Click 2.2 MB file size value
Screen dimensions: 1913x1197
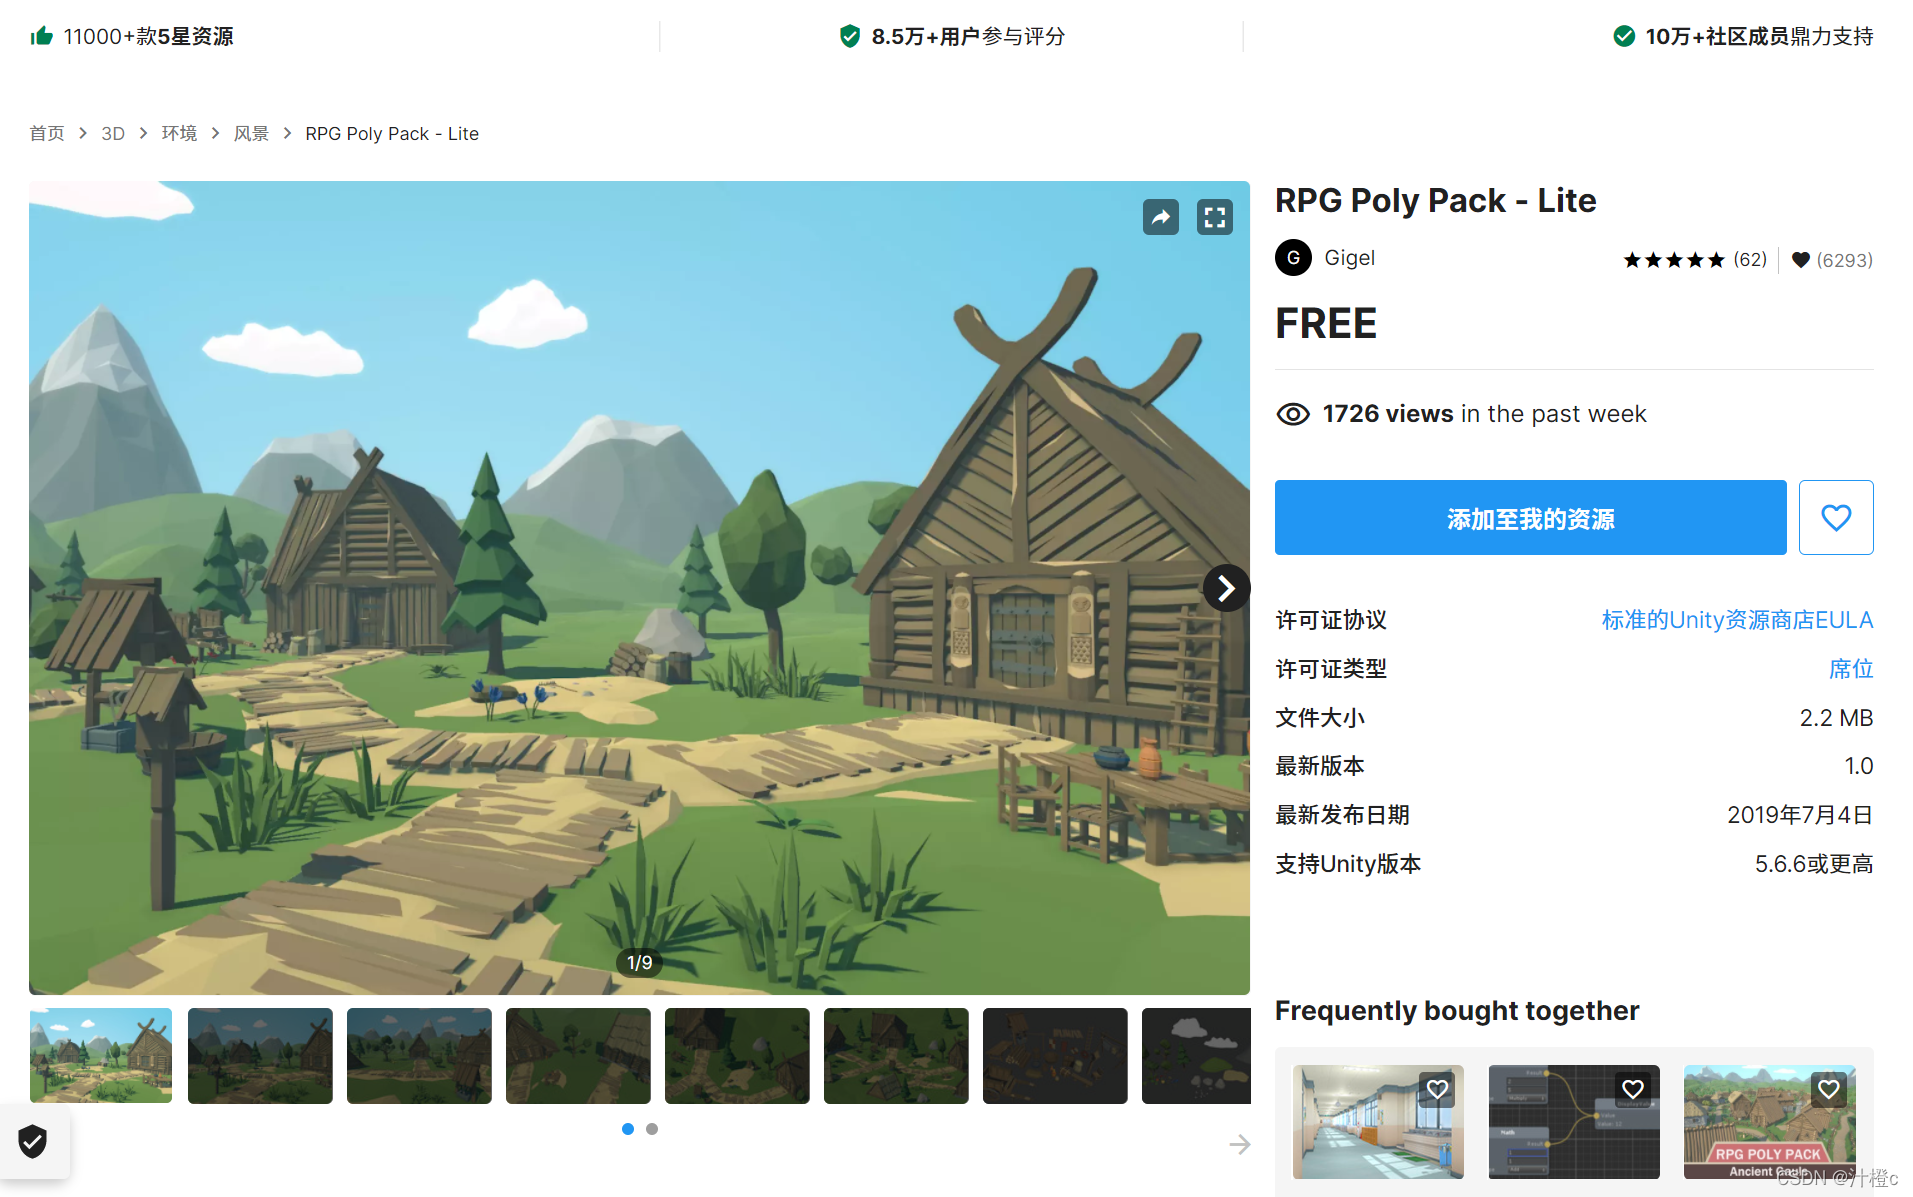(x=1836, y=718)
